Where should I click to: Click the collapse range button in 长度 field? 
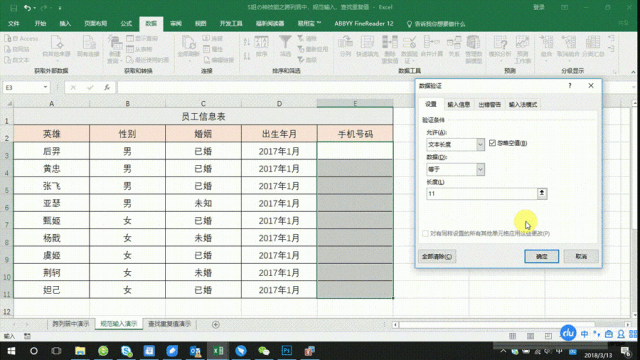point(542,193)
